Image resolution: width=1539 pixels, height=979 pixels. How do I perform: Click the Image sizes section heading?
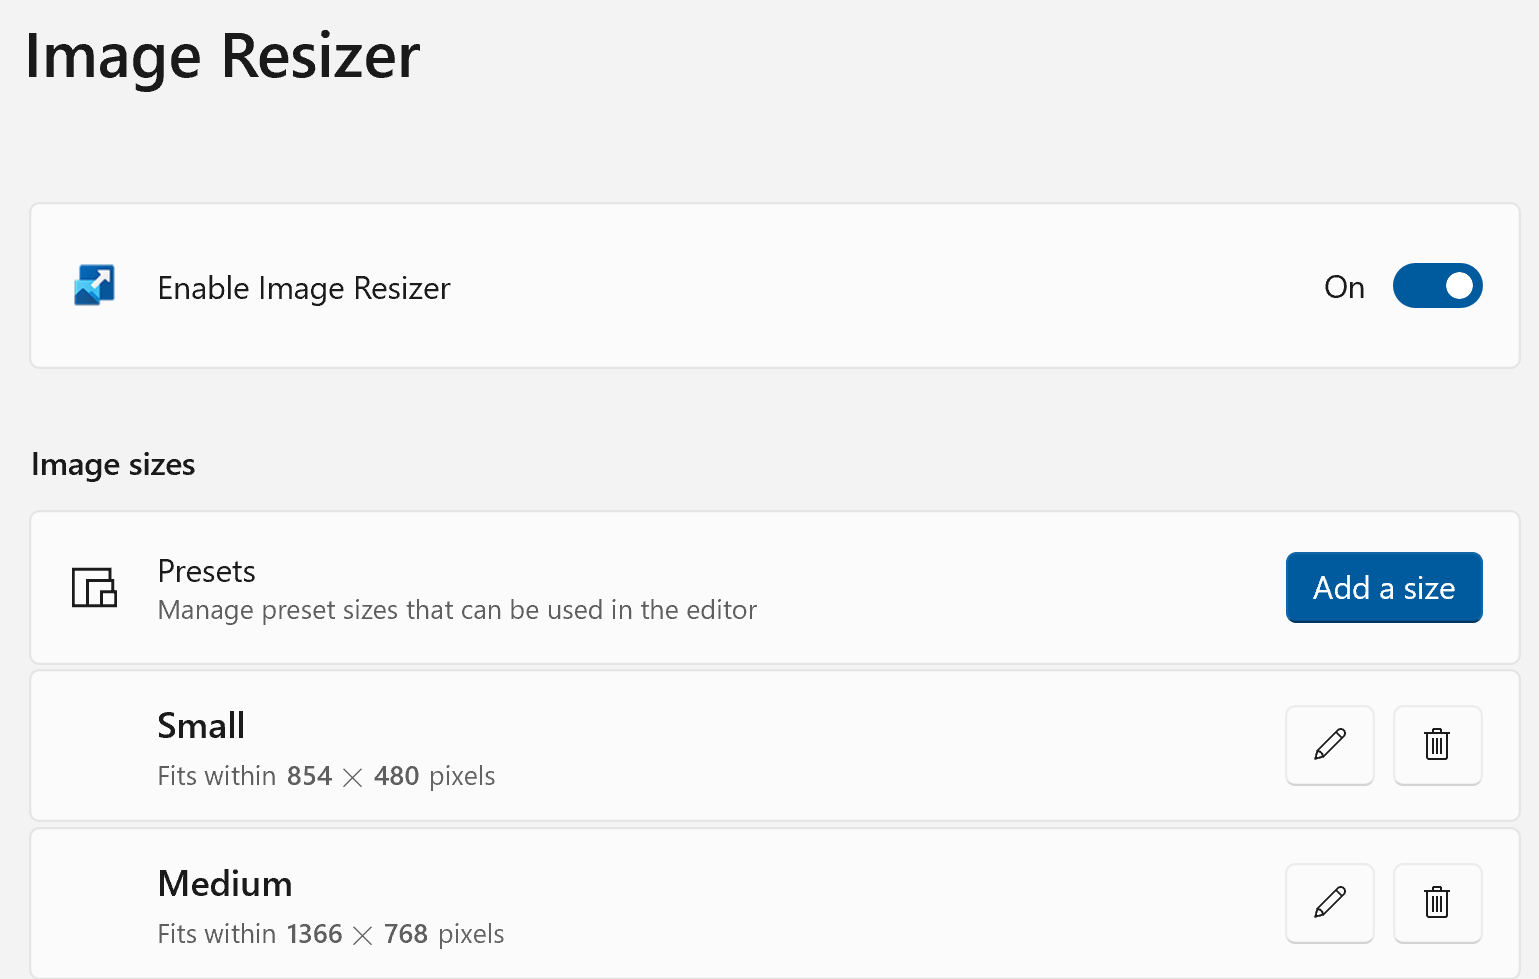(x=113, y=465)
